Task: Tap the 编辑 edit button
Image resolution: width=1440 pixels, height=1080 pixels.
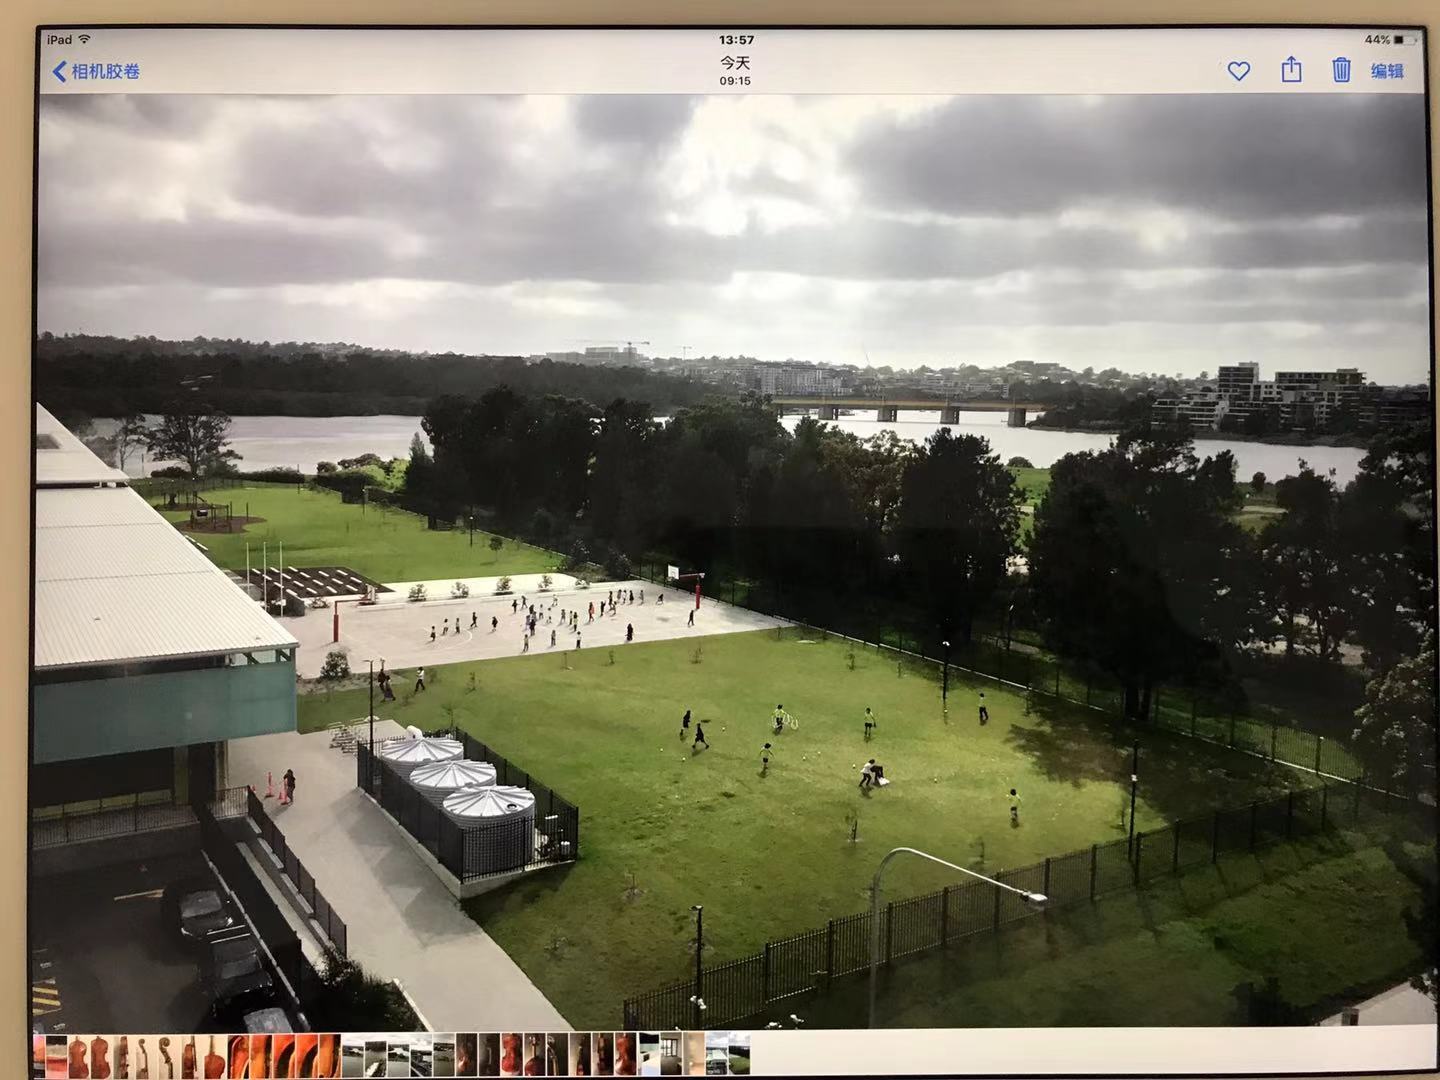Action: click(x=1387, y=71)
